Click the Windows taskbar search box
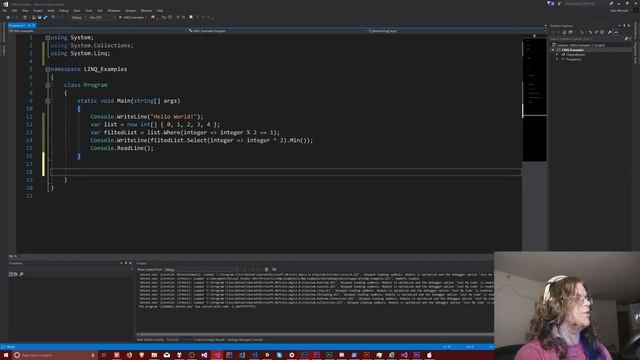Image resolution: width=640 pixels, height=360 pixels. 54,355
